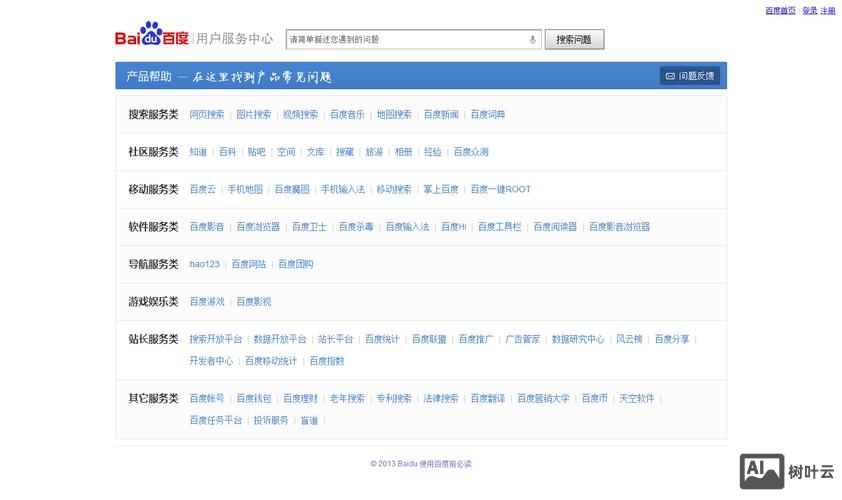Open 百度魔图 link
This screenshot has height=500, width=842.
click(x=292, y=189)
